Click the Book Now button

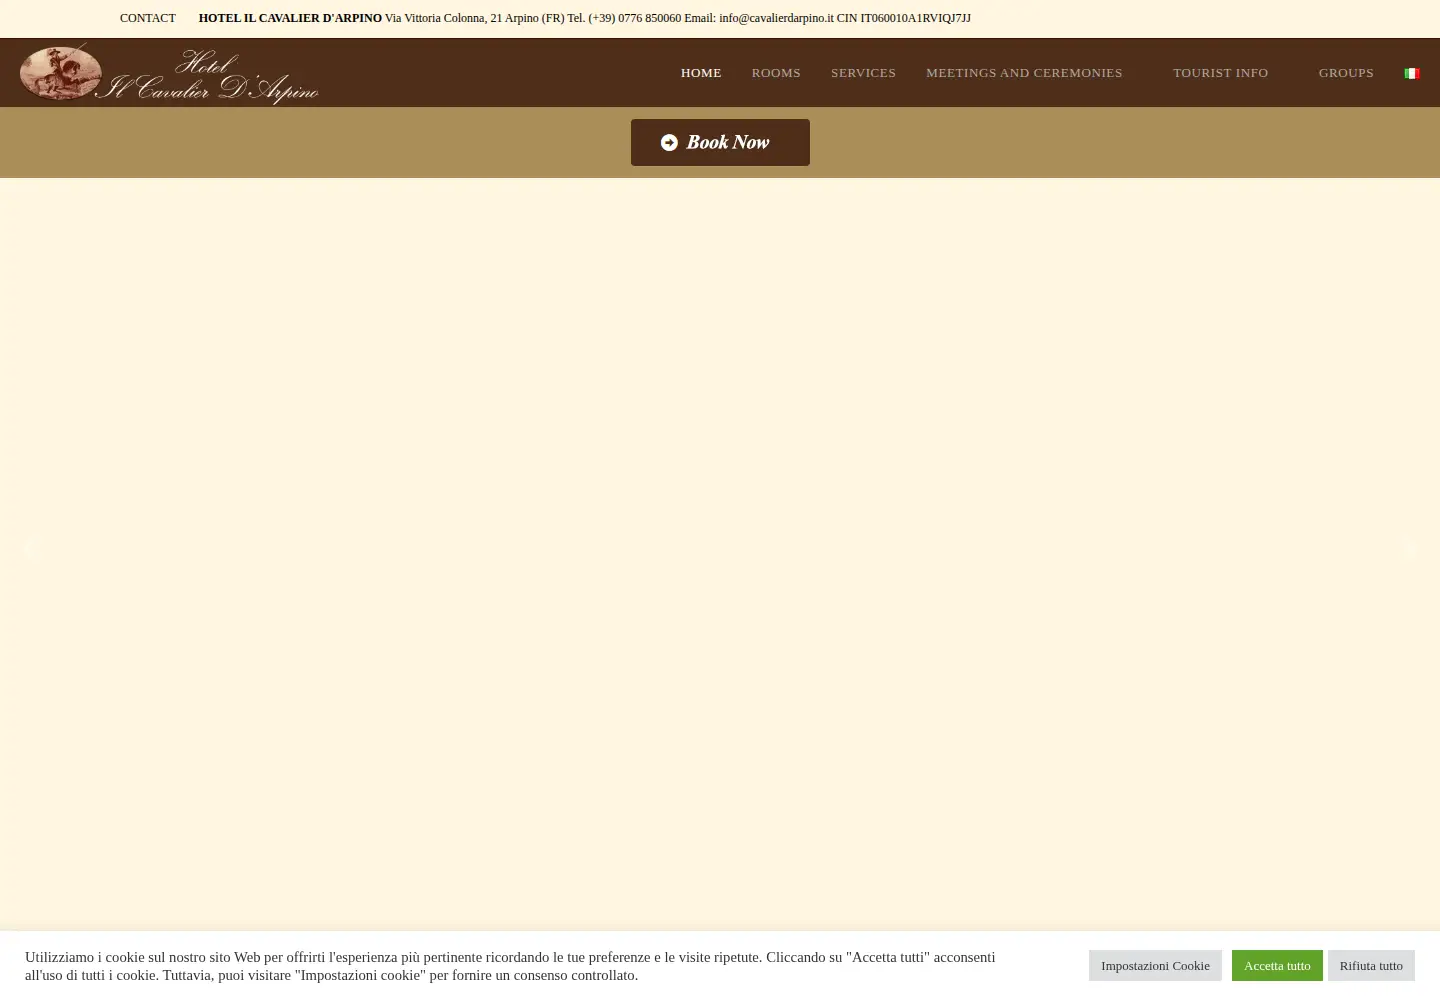[720, 142]
